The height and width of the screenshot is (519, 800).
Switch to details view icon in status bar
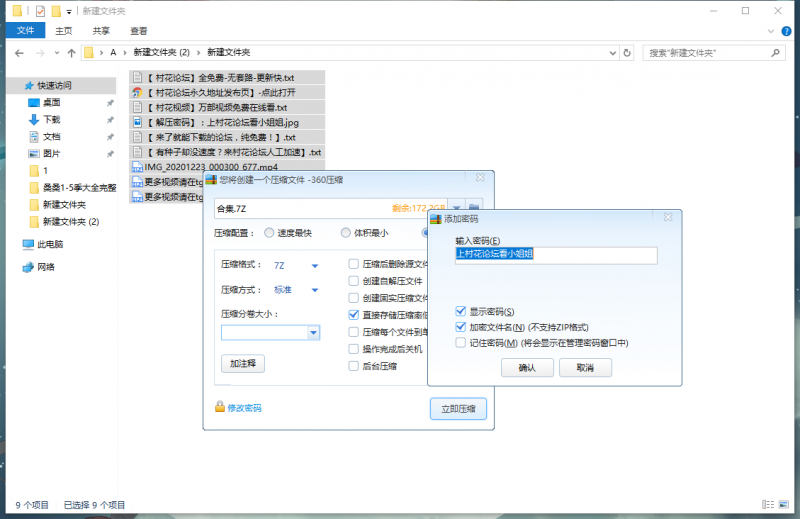coord(768,505)
